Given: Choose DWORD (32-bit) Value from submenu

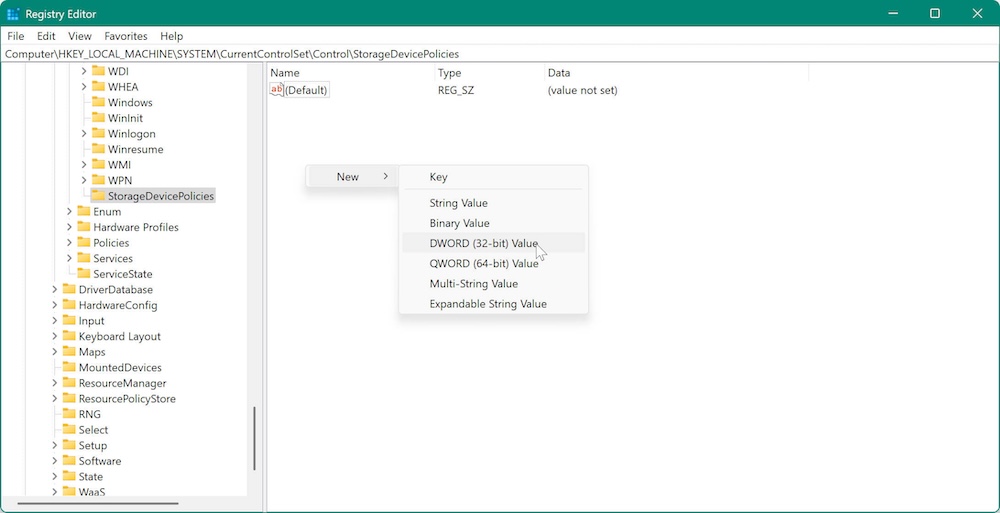Looking at the screenshot, I should (x=483, y=243).
